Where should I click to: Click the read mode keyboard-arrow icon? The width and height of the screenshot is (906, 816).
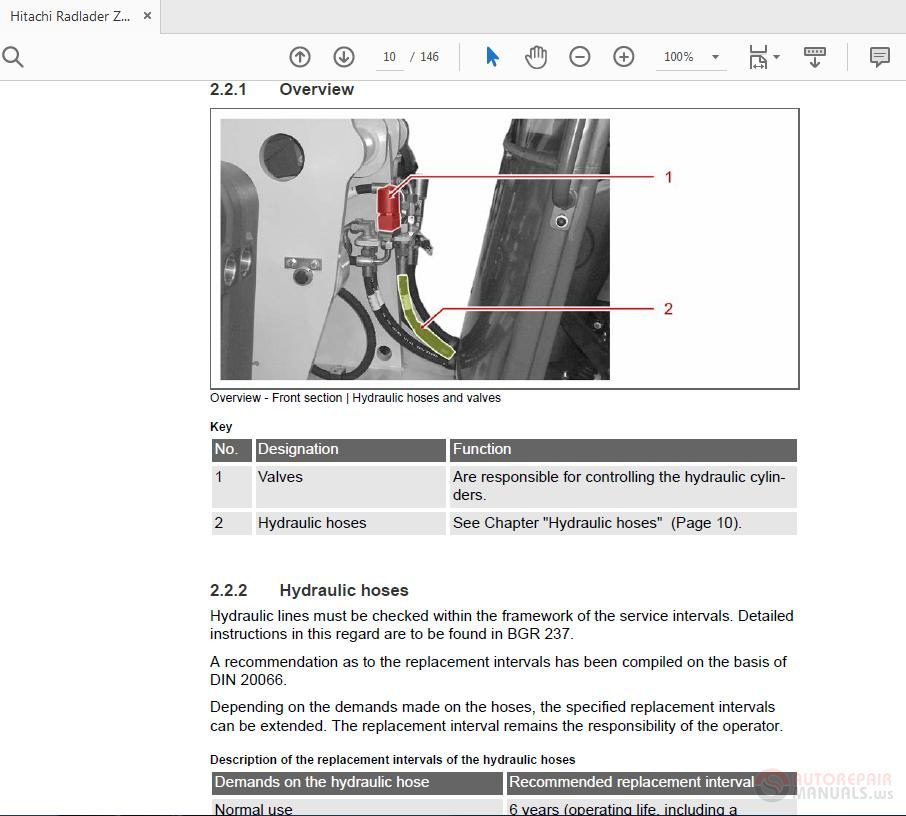815,57
